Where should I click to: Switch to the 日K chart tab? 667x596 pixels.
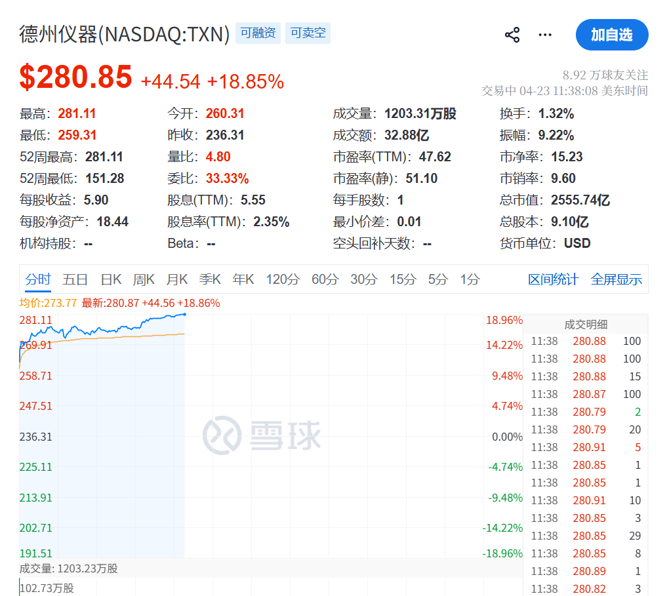(x=110, y=280)
